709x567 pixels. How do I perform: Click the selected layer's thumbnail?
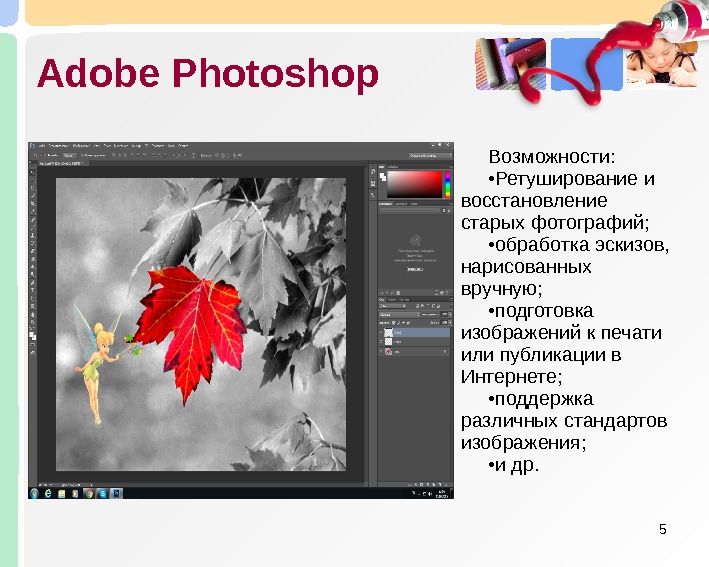pos(388,332)
